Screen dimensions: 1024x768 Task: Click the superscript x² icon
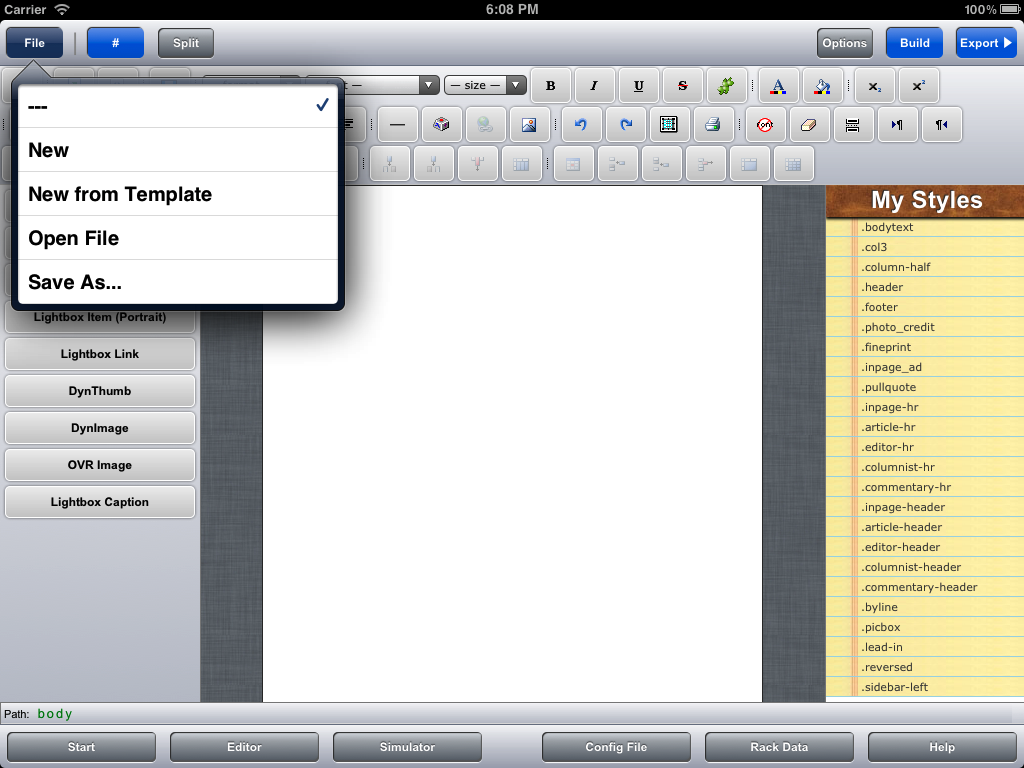pos(918,86)
